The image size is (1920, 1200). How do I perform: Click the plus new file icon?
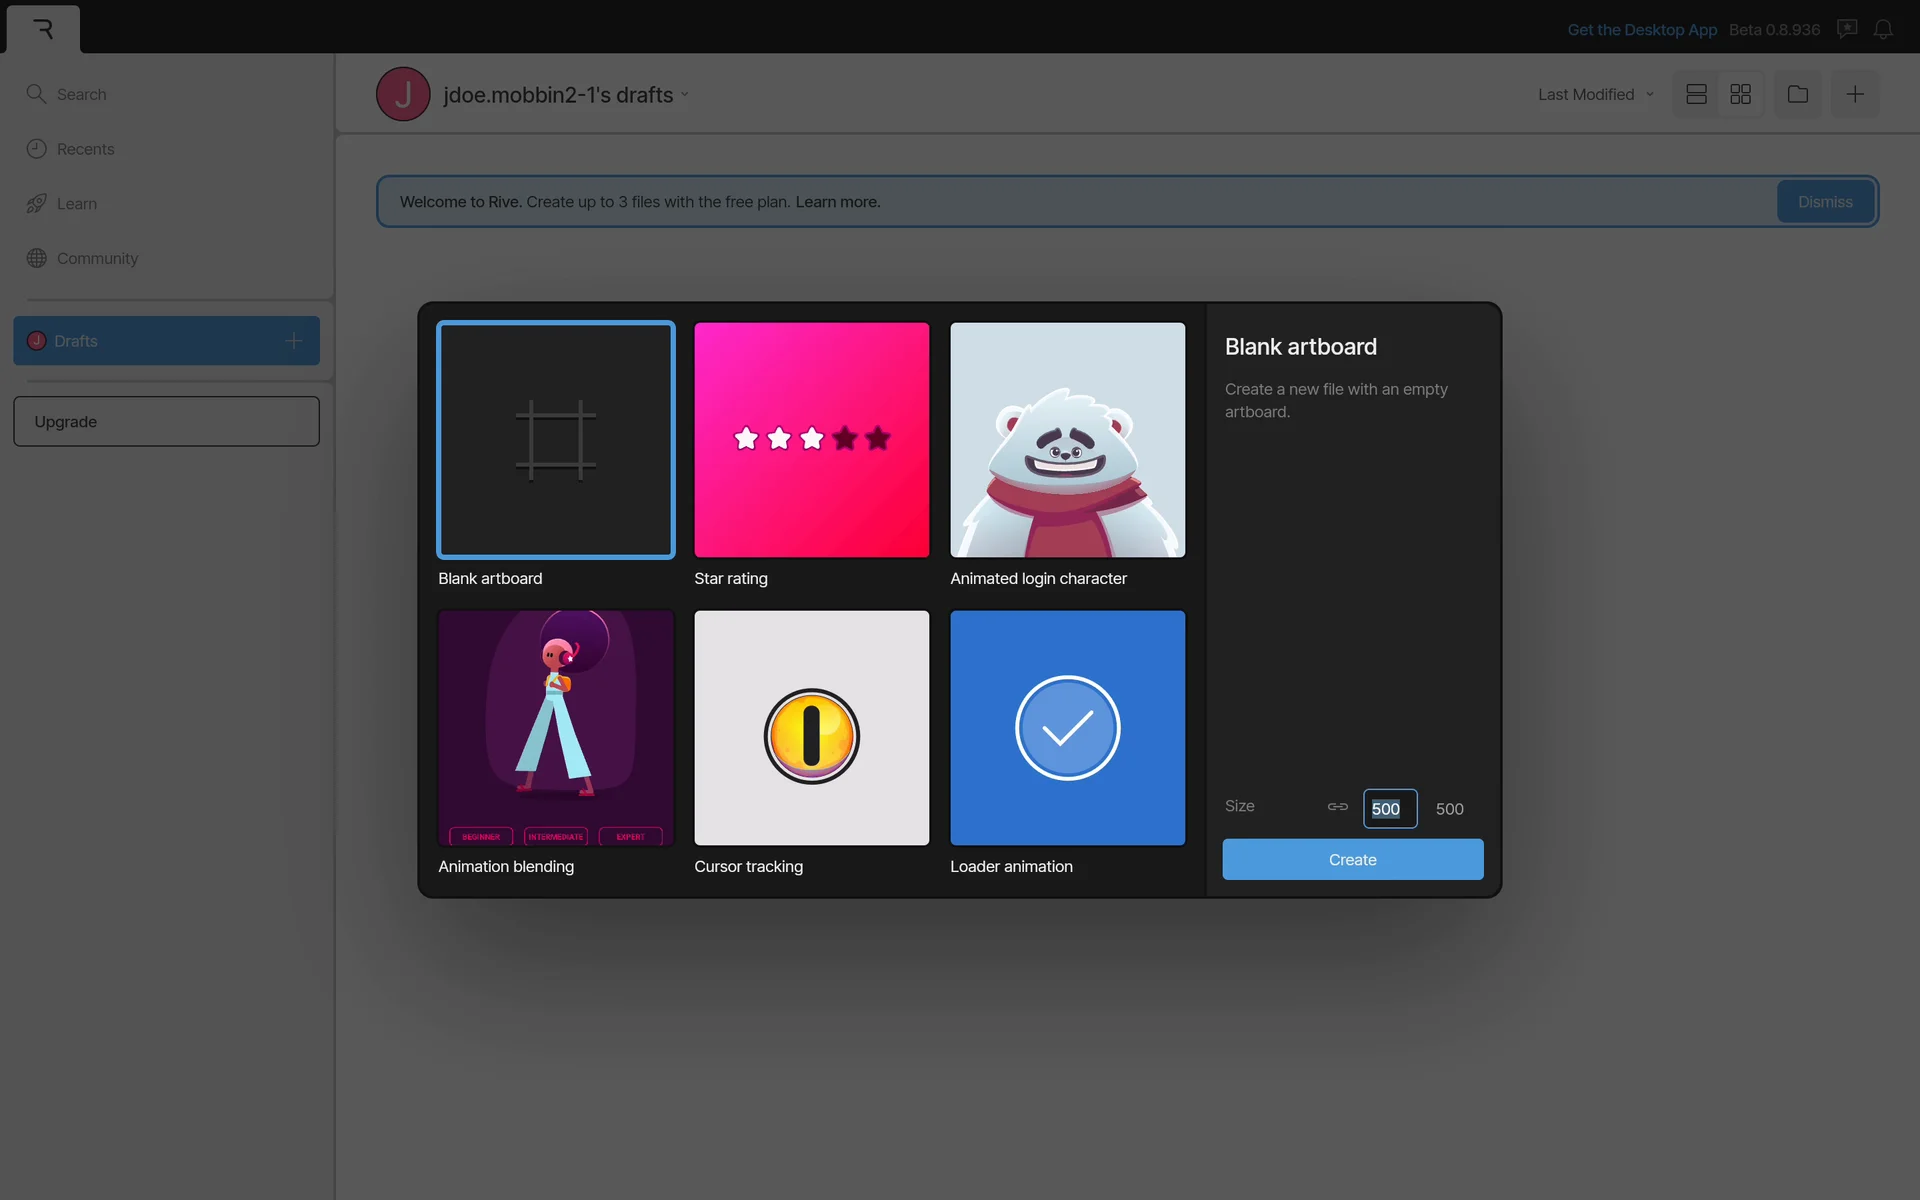[1854, 94]
